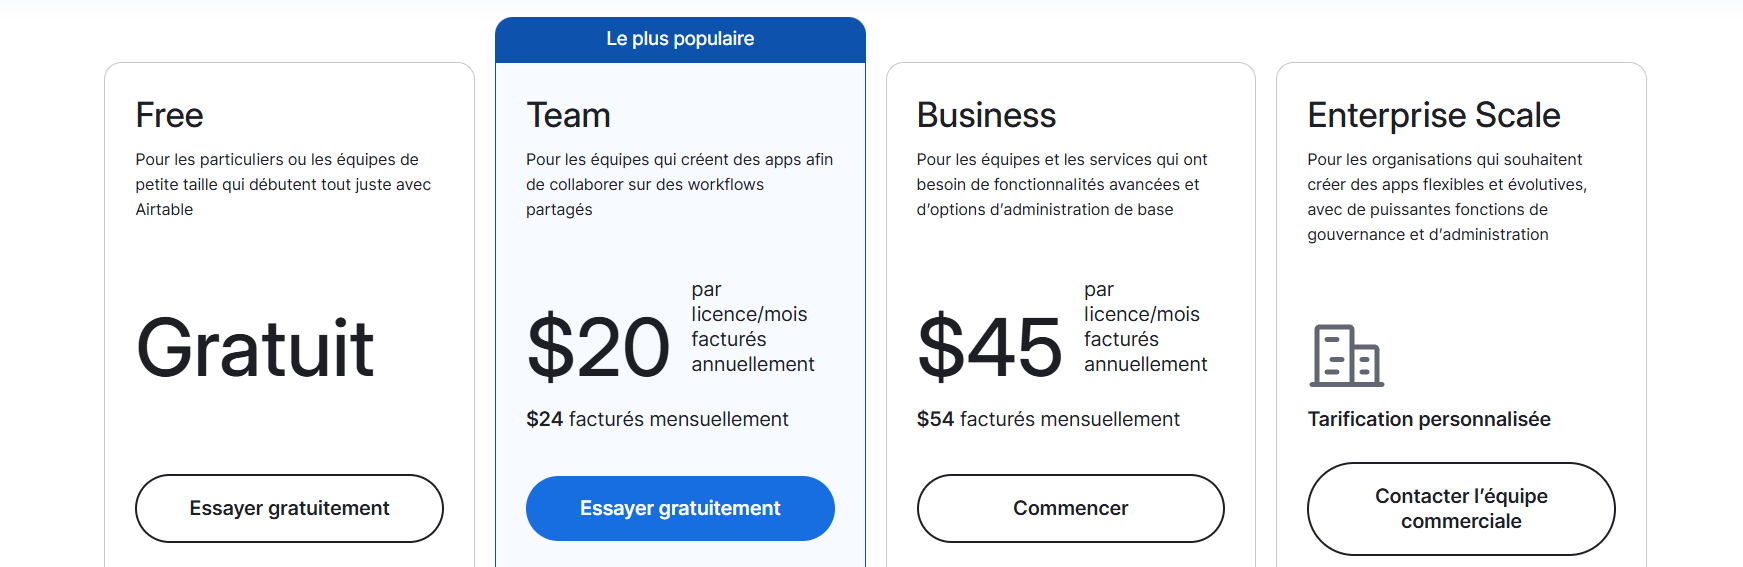Click the Enterprise description about gouvernance
1743x567 pixels.
1446,197
